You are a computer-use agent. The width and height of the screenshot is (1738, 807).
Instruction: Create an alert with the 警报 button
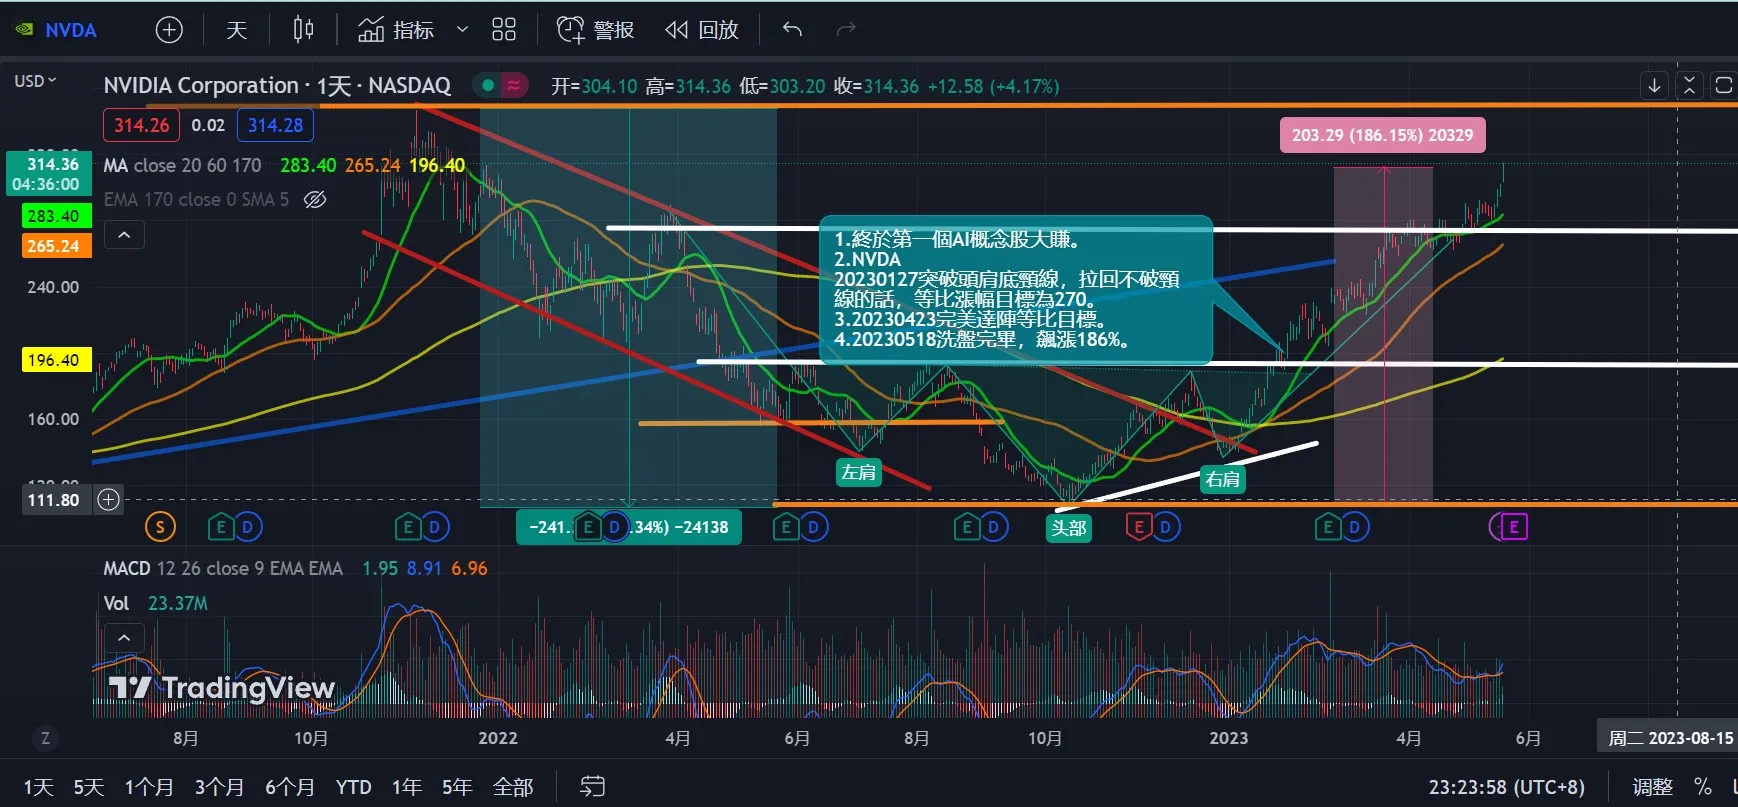(595, 30)
